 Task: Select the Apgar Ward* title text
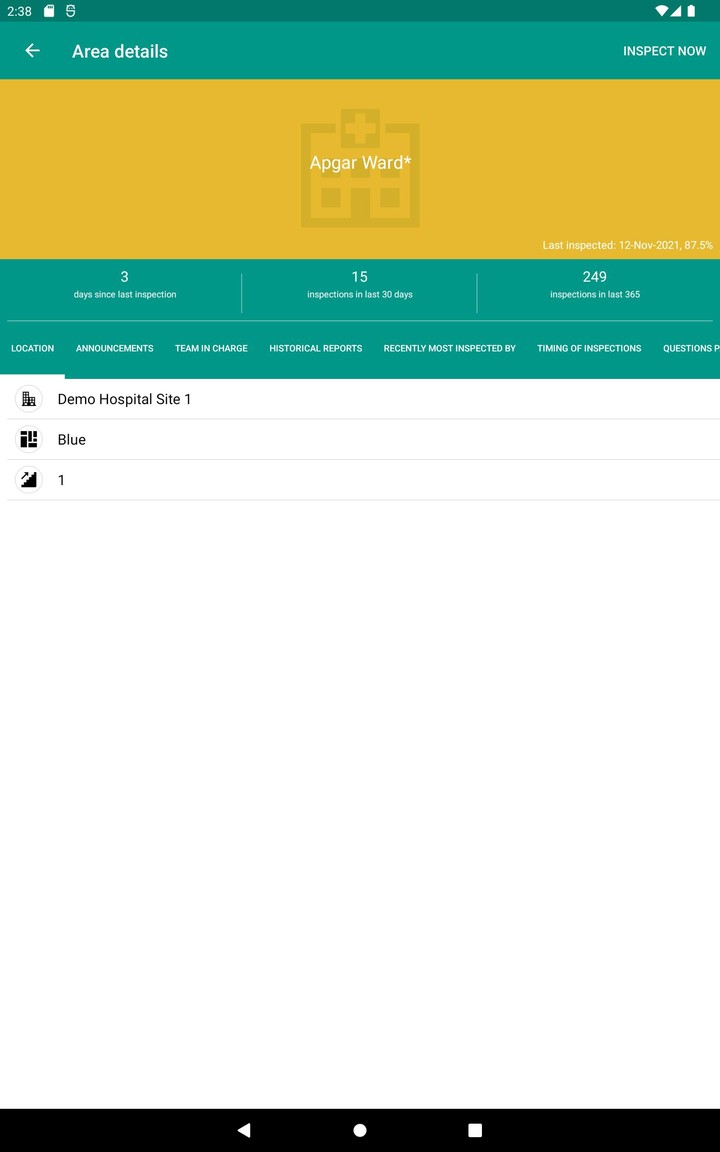360,162
